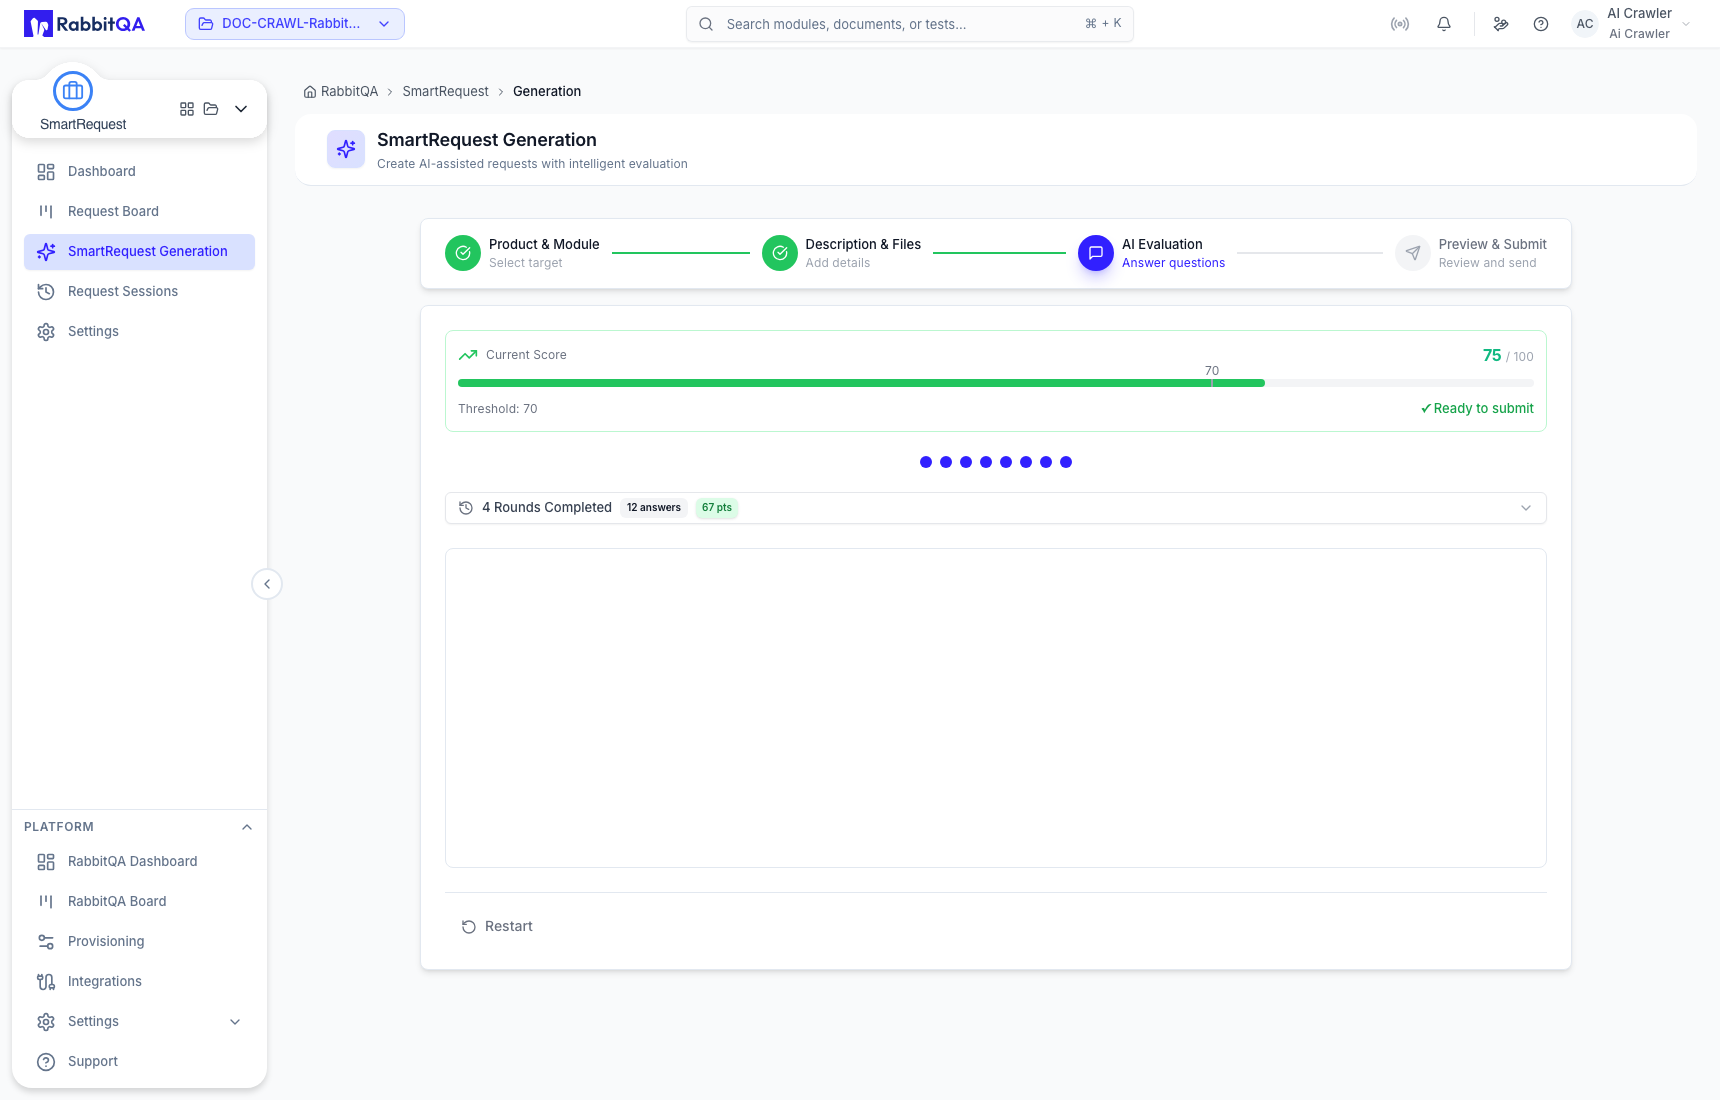Collapse the PLATFORM section
The image size is (1720, 1100).
247,827
